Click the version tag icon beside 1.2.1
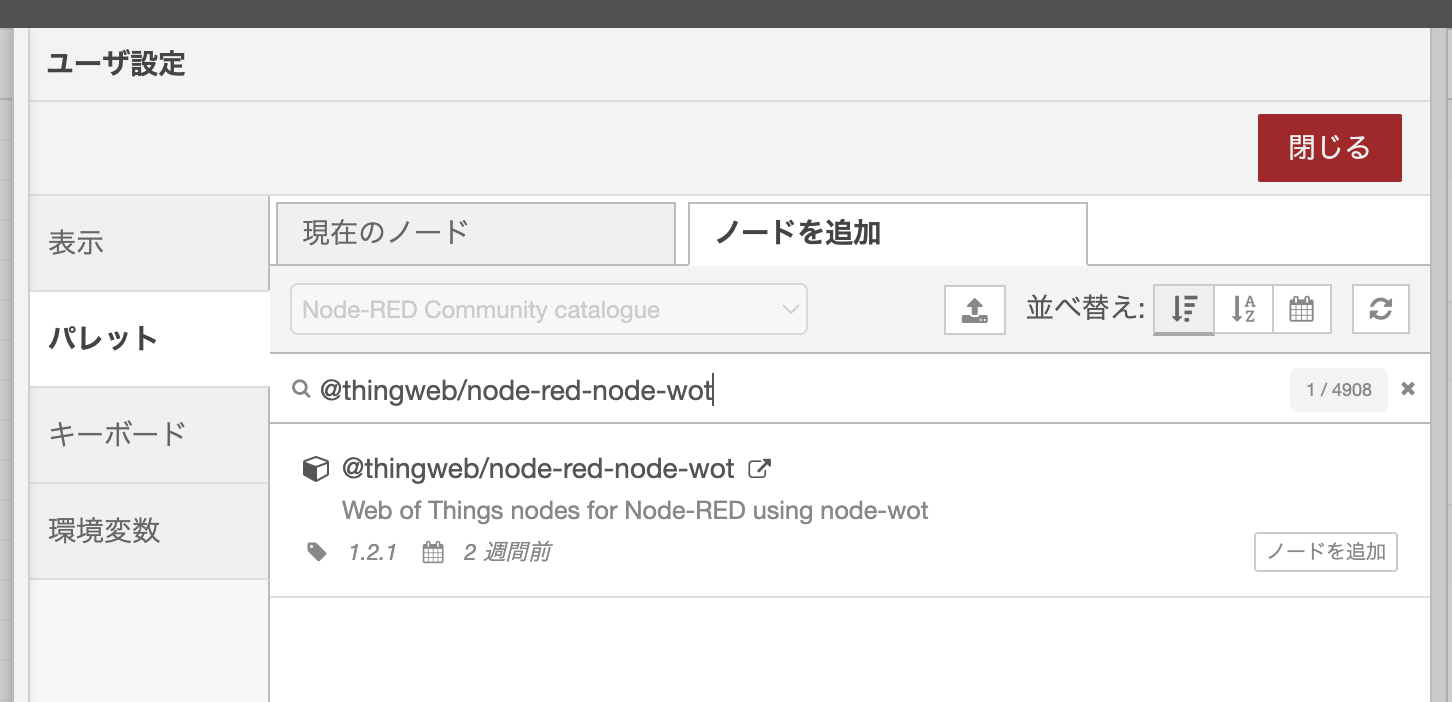This screenshot has height=702, width=1452. click(317, 552)
